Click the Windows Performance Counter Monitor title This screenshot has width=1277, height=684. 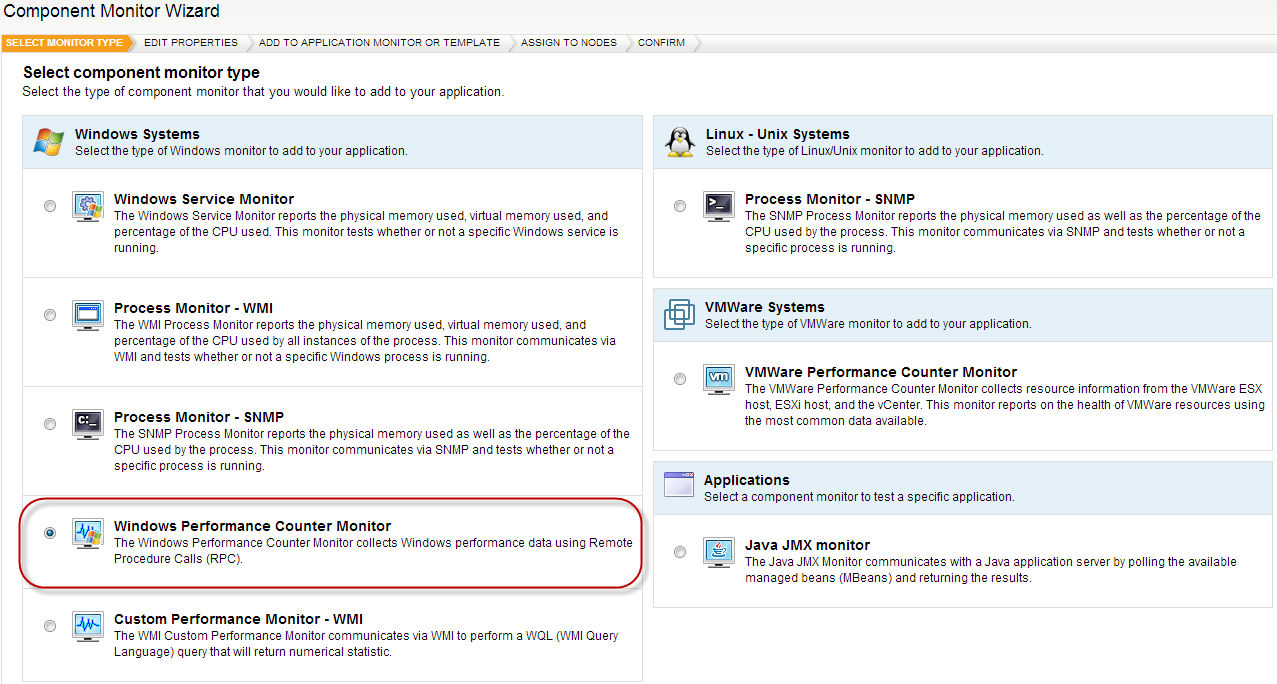tap(252, 526)
